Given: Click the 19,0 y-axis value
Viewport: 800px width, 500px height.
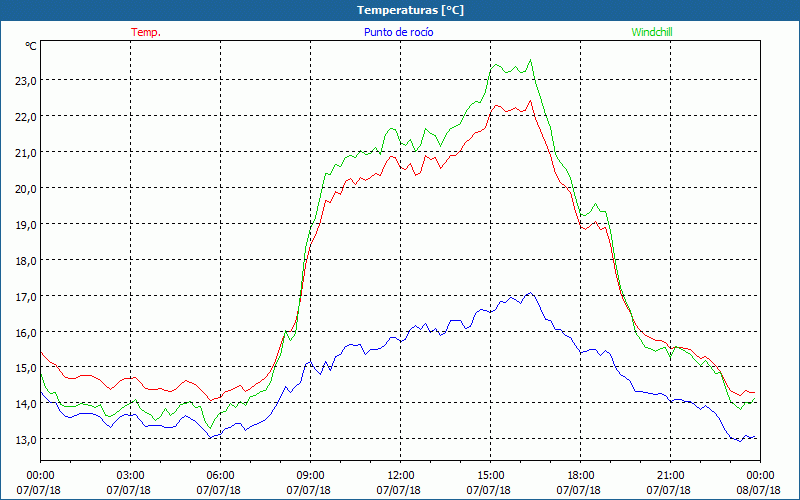Looking at the screenshot, I should tap(26, 224).
